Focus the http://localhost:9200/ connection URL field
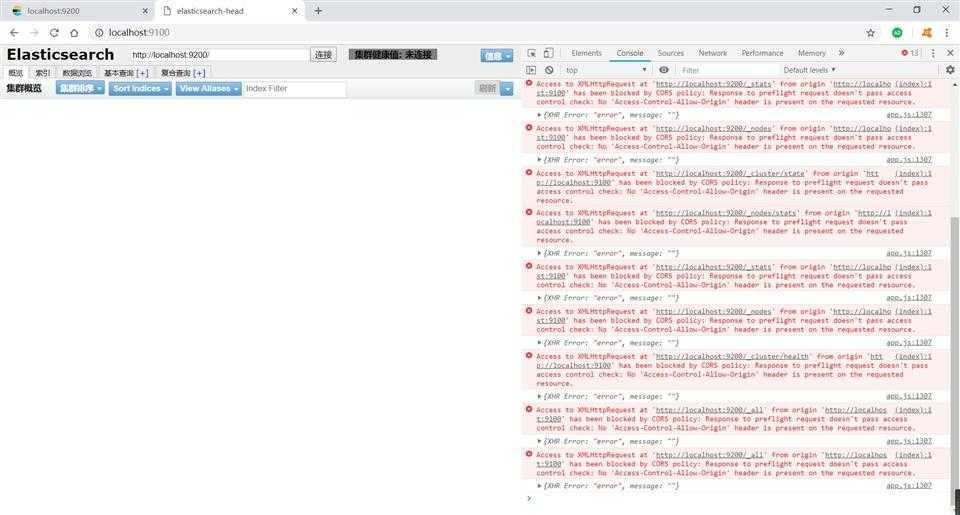Screen dimensions: 960x515 pyautogui.click(x=219, y=55)
